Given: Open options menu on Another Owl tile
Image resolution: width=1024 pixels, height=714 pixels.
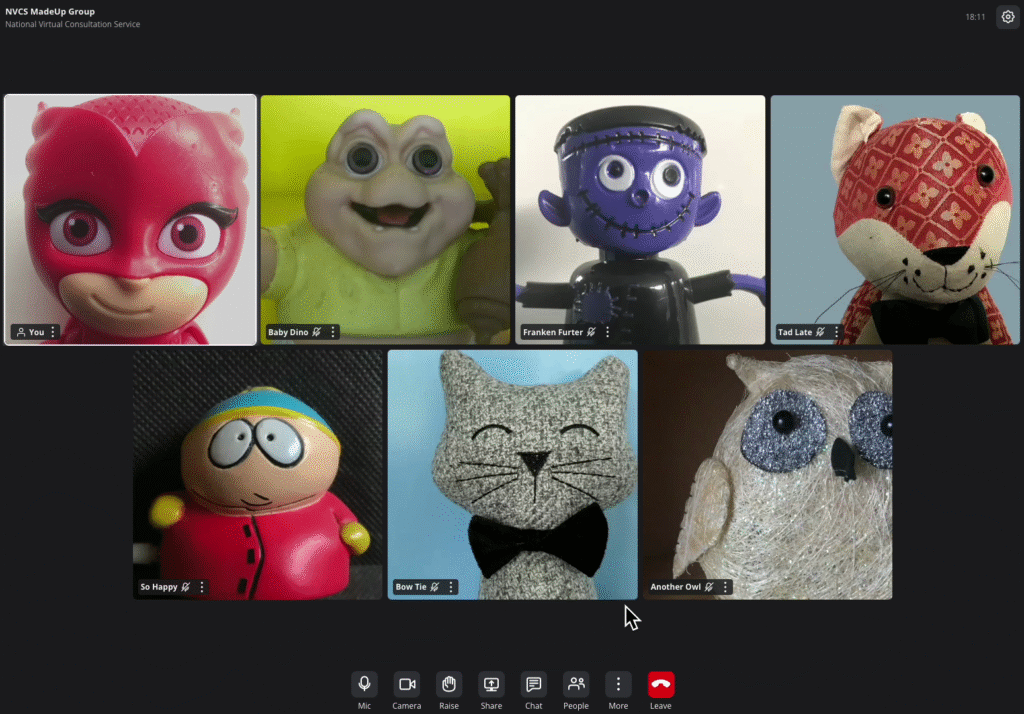Looking at the screenshot, I should pos(725,587).
